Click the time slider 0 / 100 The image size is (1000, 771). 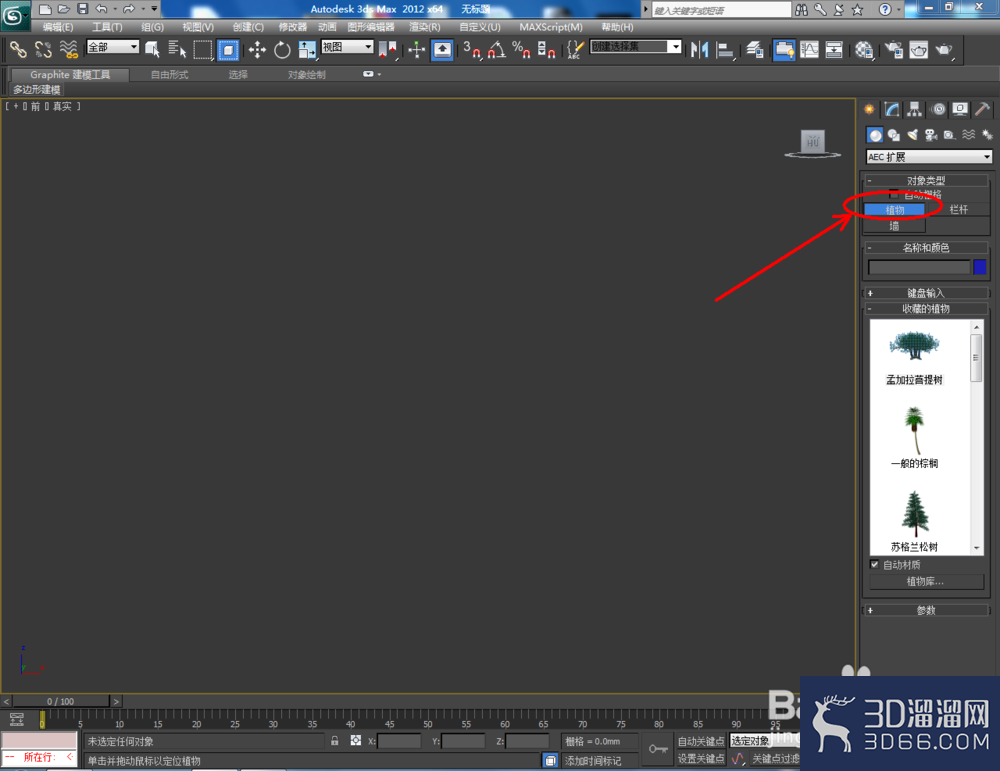click(61, 701)
